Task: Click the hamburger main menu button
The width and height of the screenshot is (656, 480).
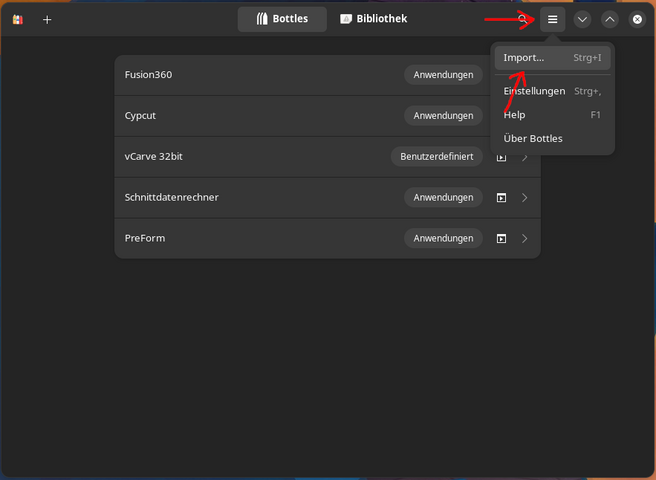Action: coord(552,19)
